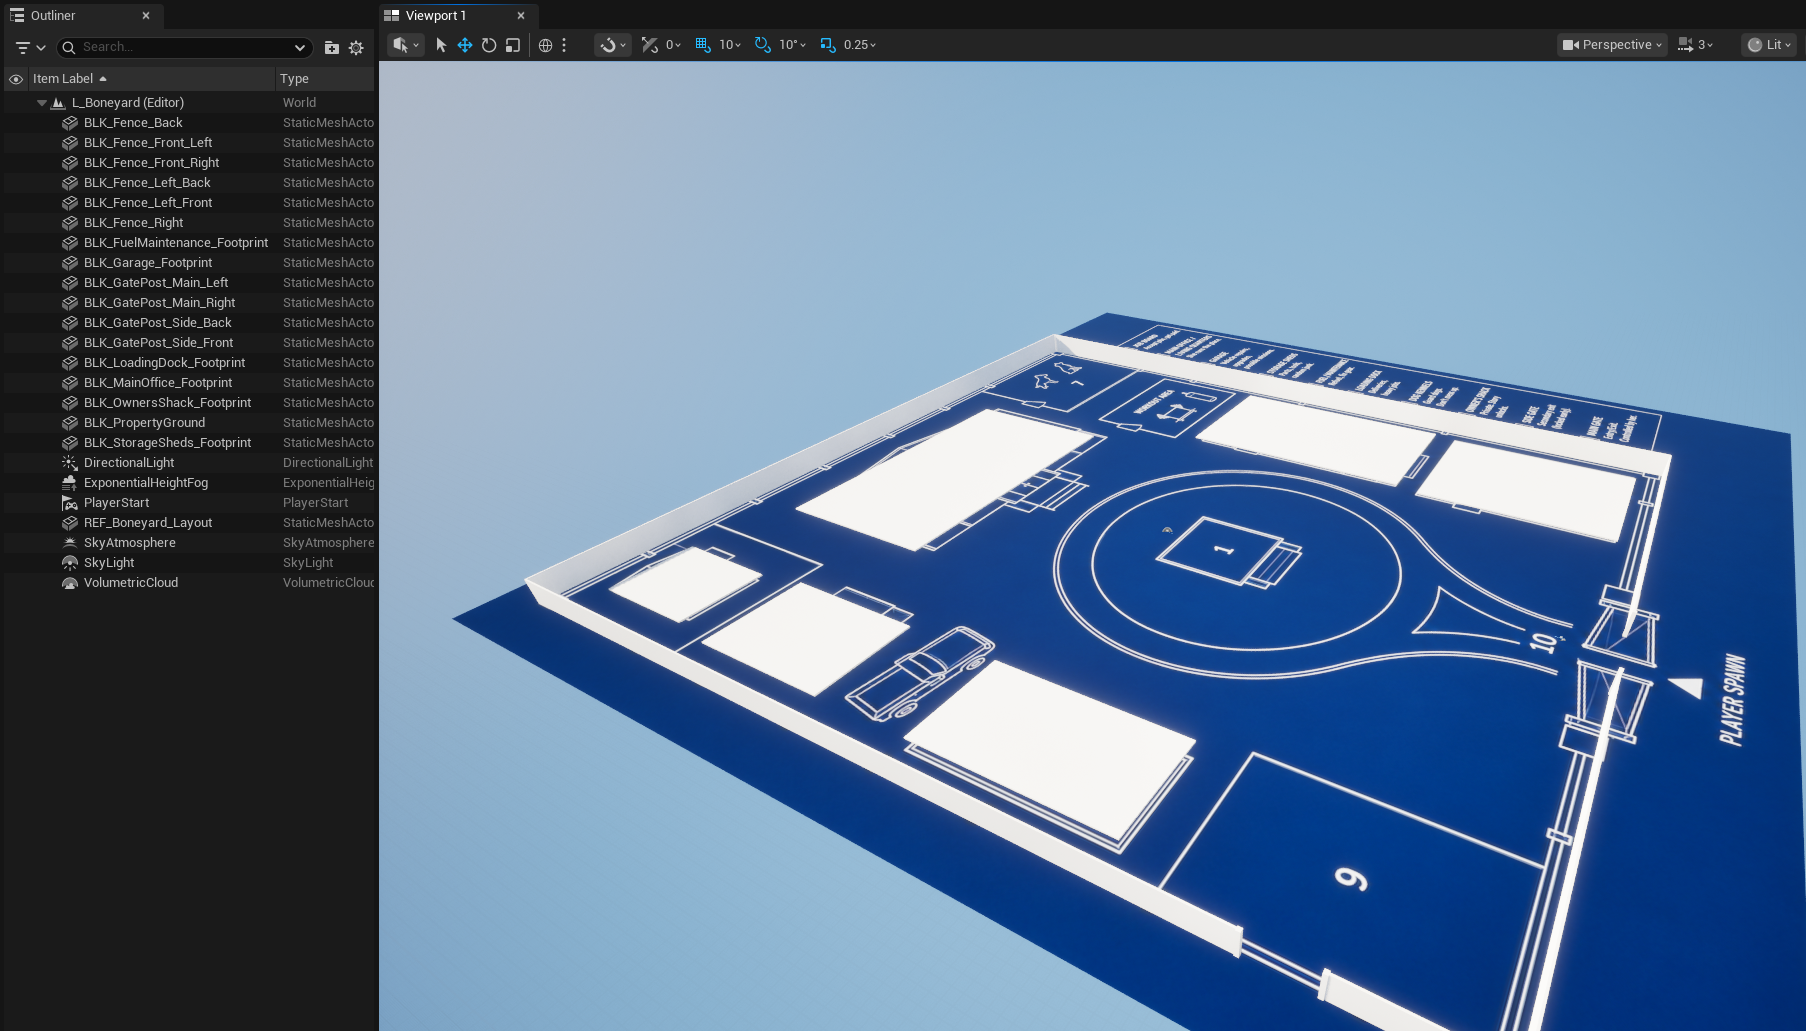
Task: Click the ExponentialHeightFog icon
Action: point(70,483)
